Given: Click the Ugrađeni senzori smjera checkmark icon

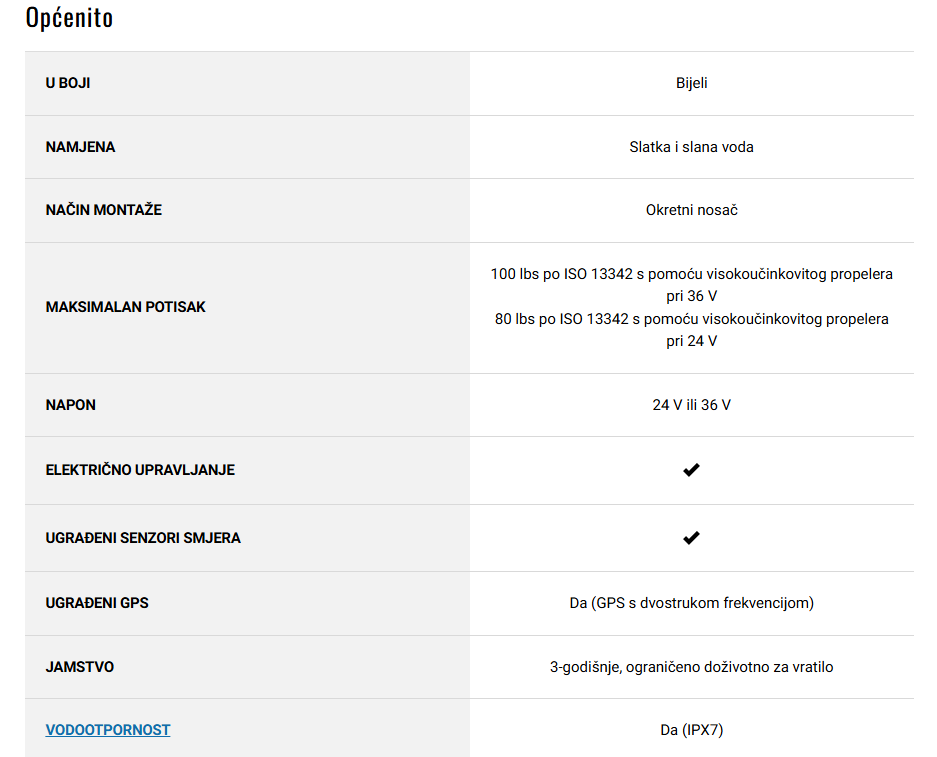Looking at the screenshot, I should coord(691,538).
